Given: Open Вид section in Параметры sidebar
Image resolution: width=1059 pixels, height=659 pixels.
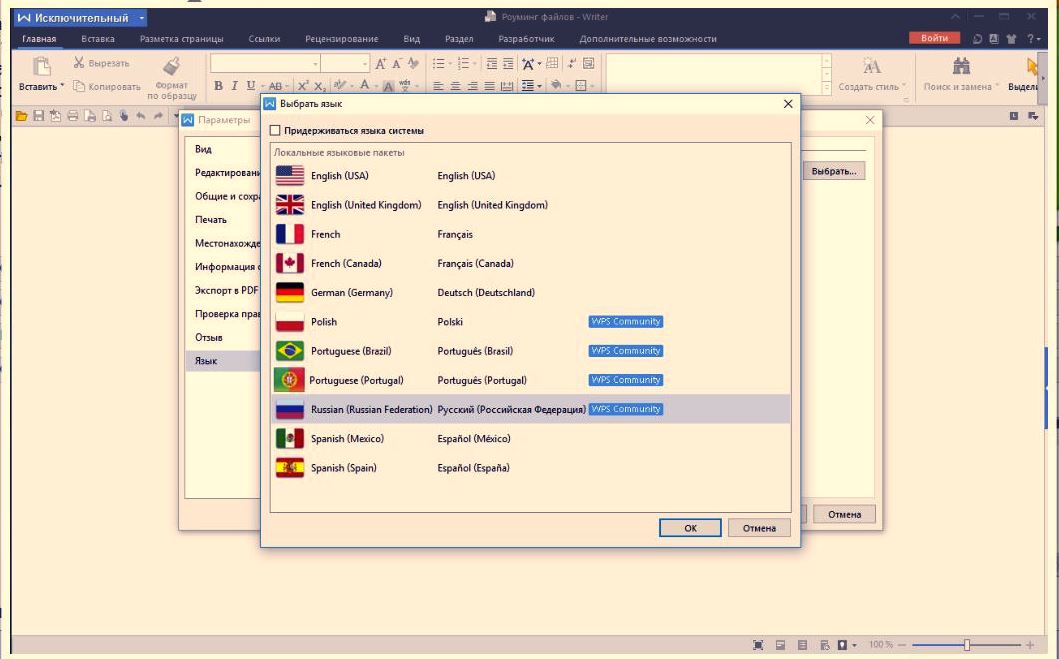Looking at the screenshot, I should coord(203,149).
